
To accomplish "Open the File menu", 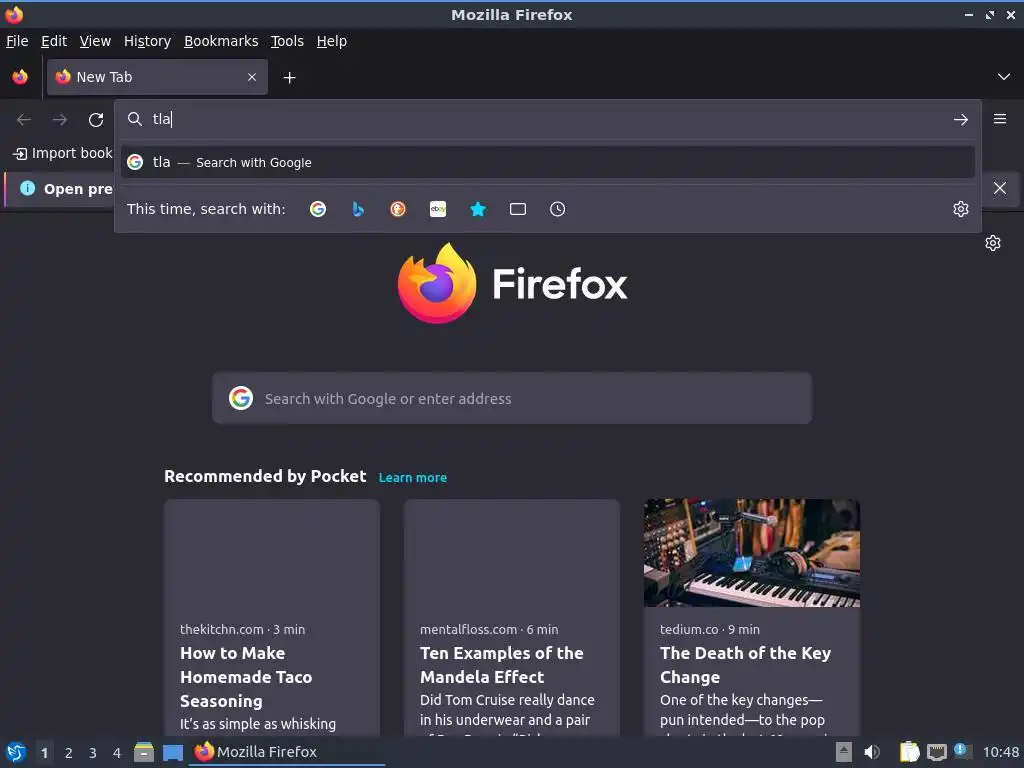I will point(17,41).
